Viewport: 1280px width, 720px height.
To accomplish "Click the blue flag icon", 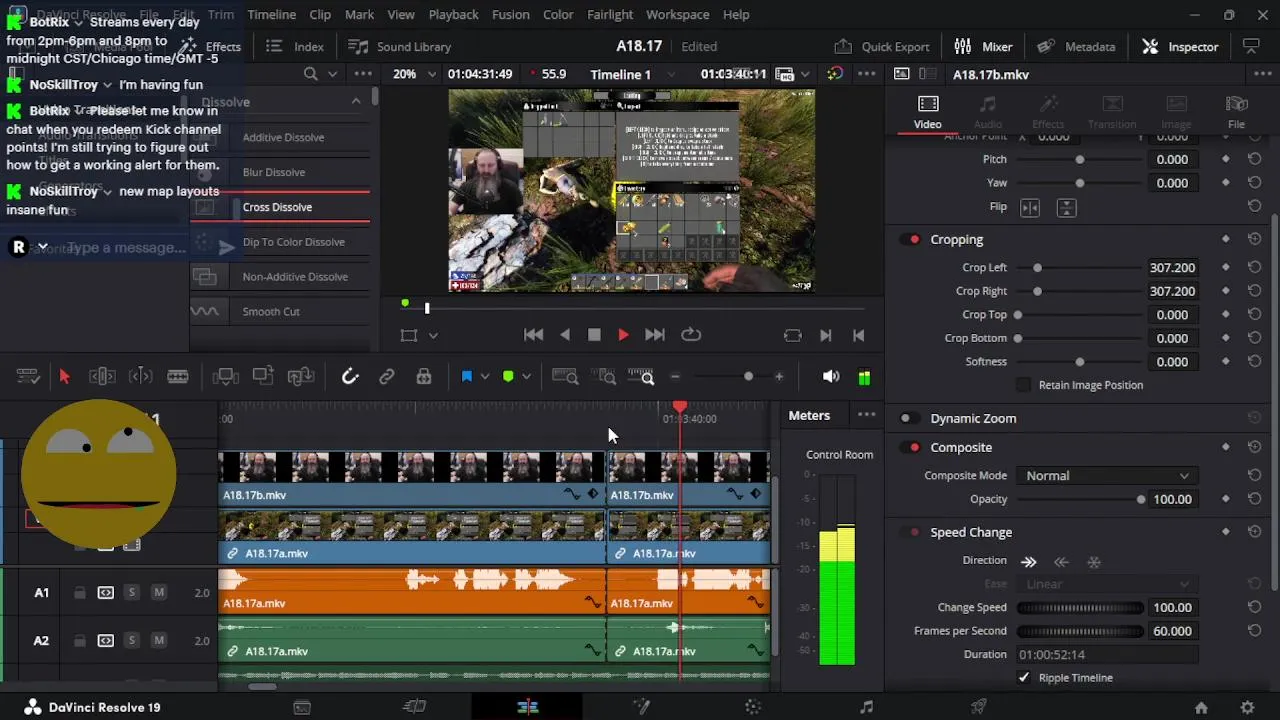I will [x=466, y=376].
